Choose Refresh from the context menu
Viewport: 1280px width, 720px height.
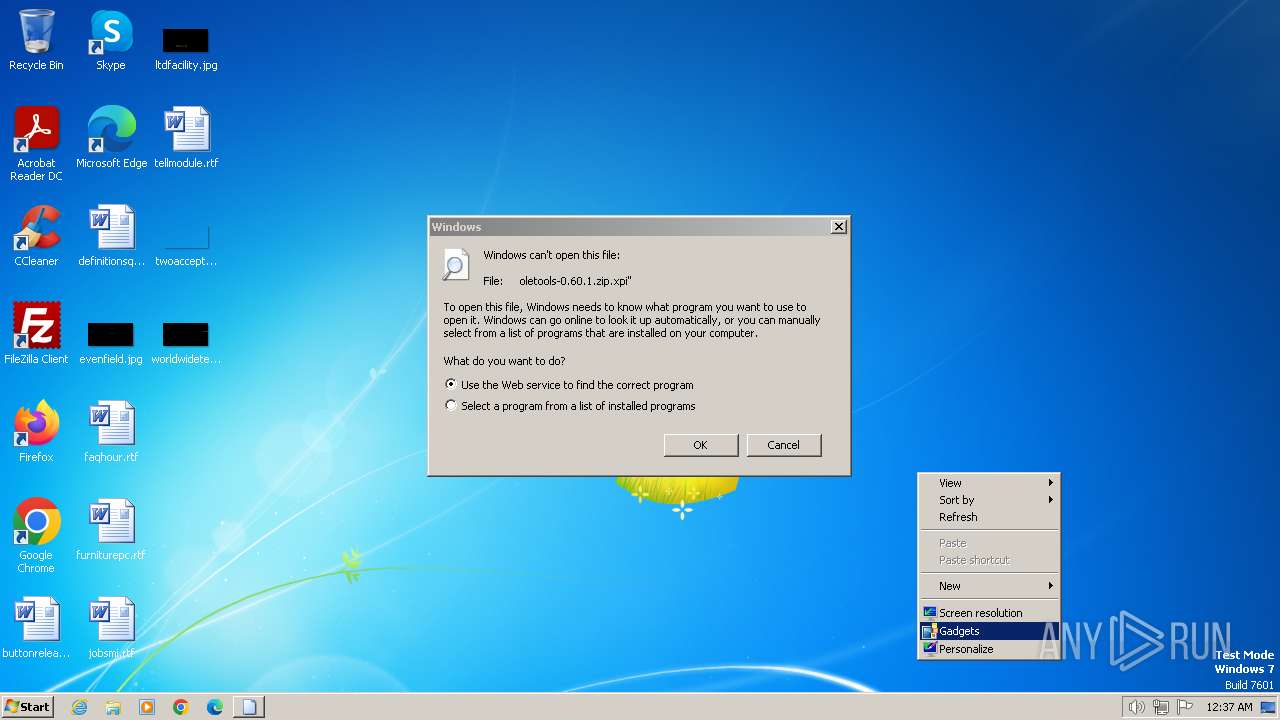tap(989, 517)
